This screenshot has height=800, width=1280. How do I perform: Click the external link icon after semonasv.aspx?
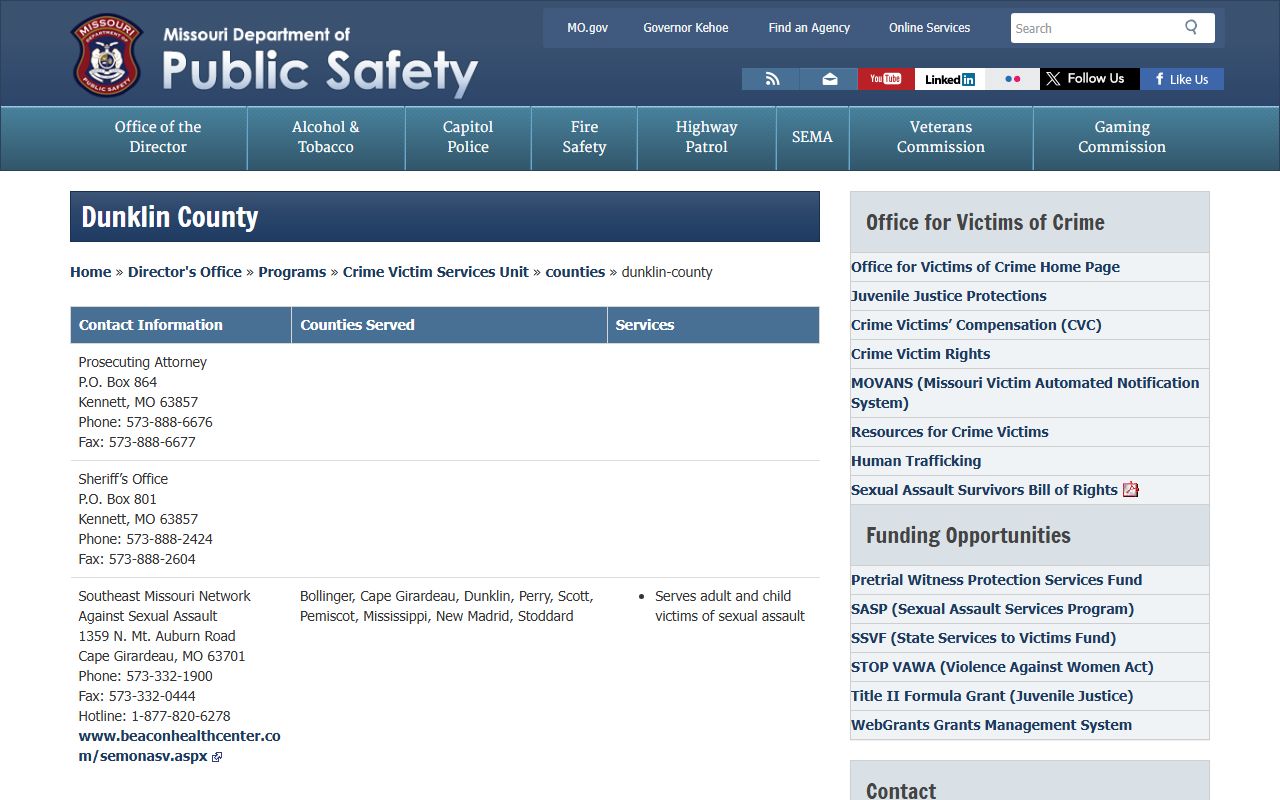click(217, 757)
